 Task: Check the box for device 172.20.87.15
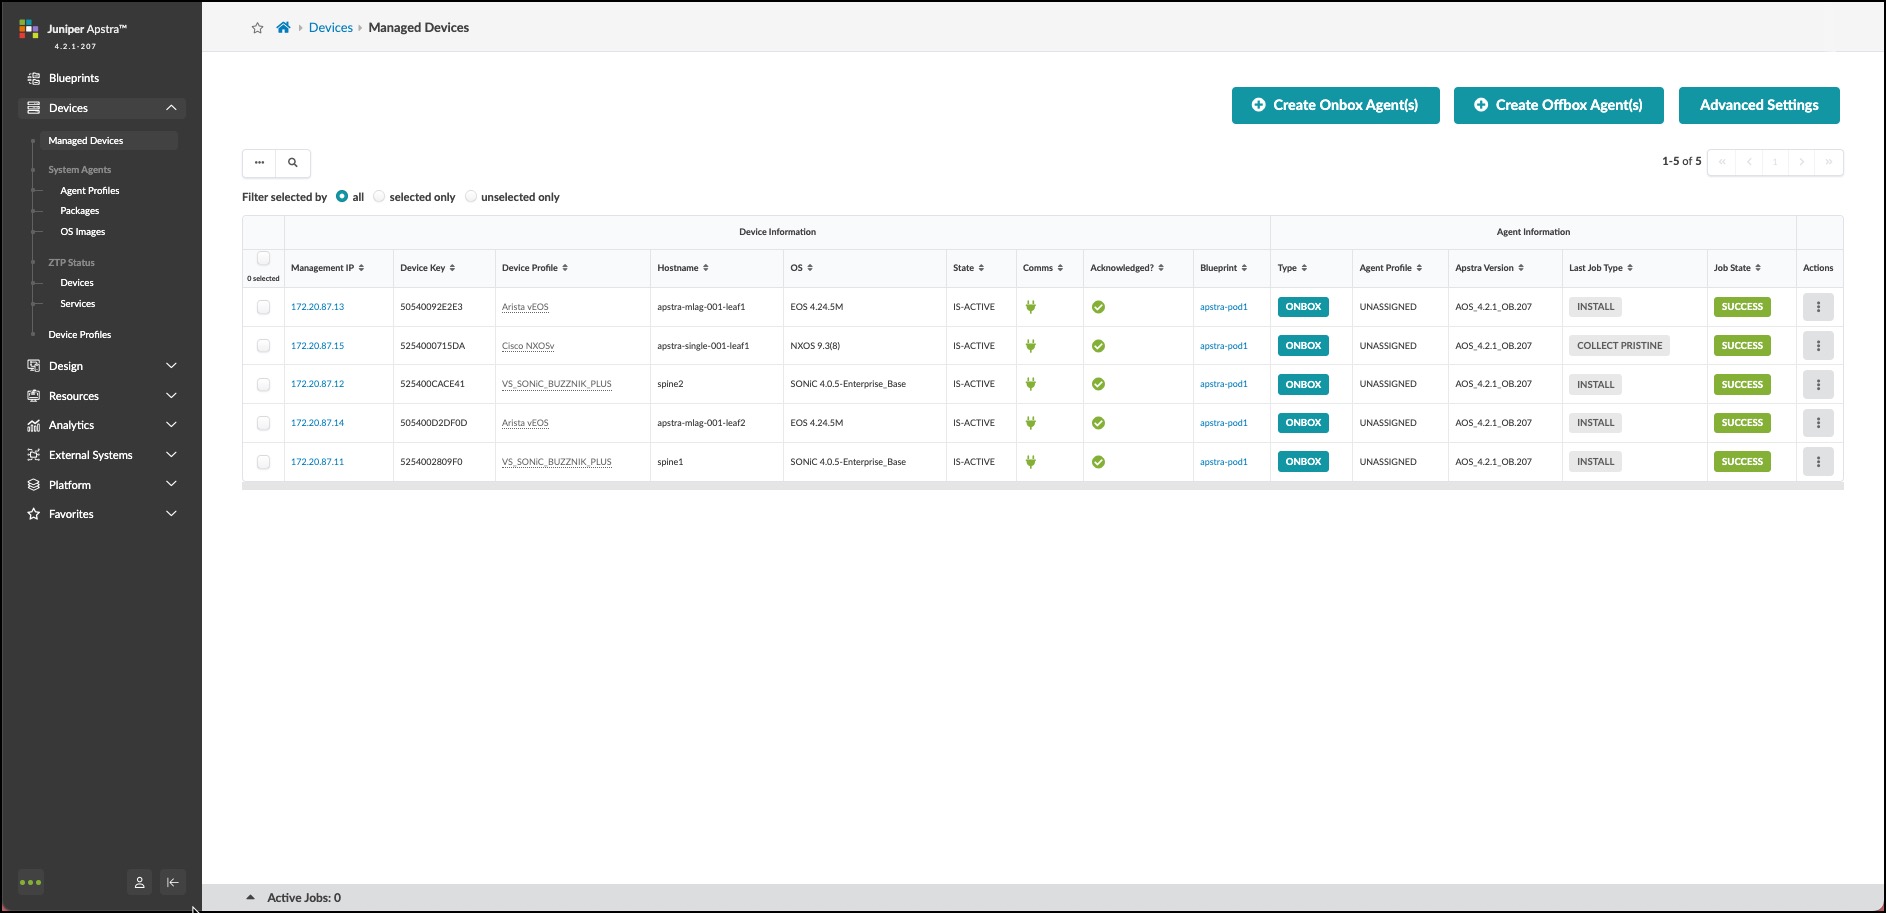(x=264, y=346)
